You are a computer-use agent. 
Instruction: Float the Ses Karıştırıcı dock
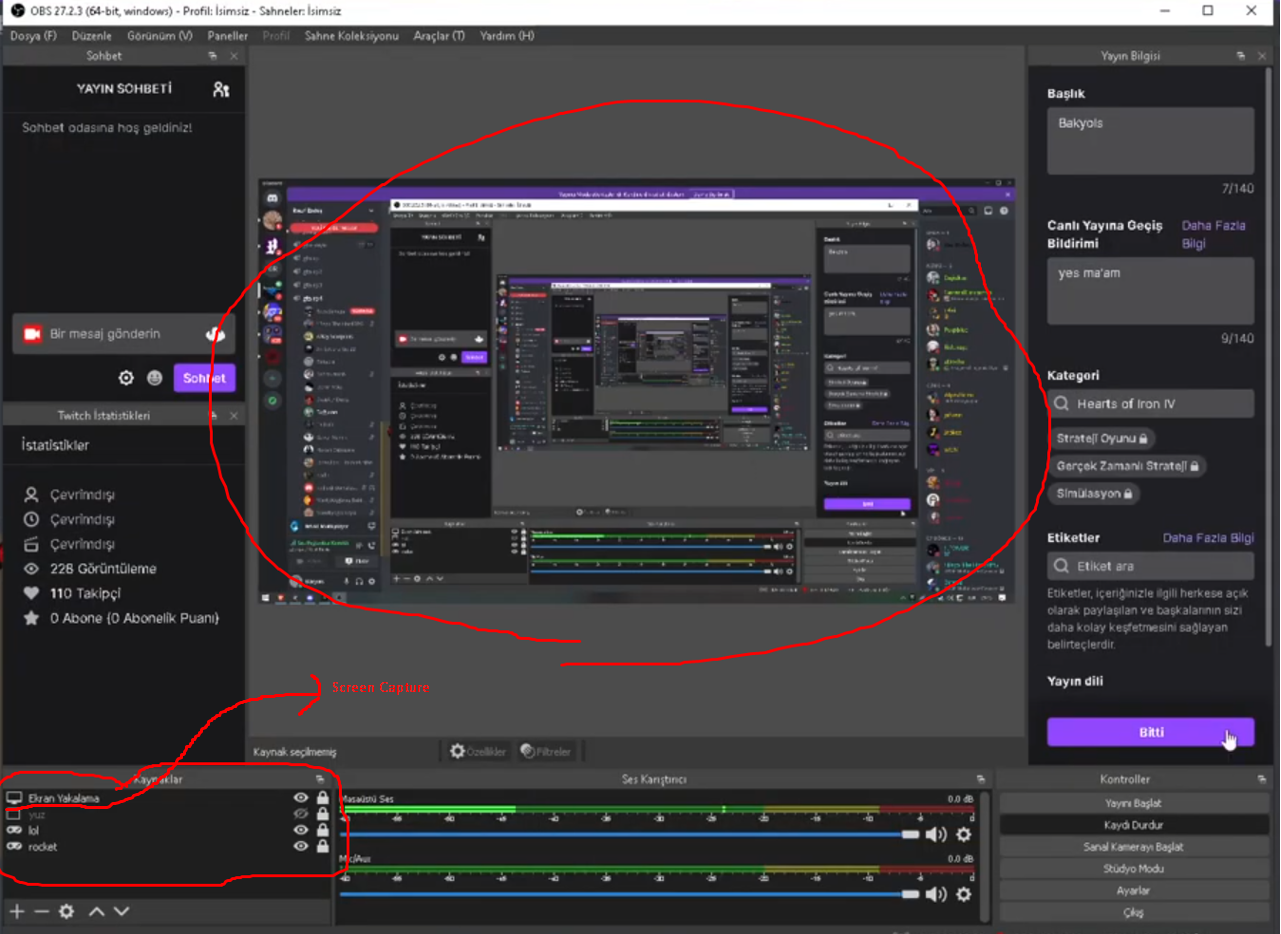[980, 779]
